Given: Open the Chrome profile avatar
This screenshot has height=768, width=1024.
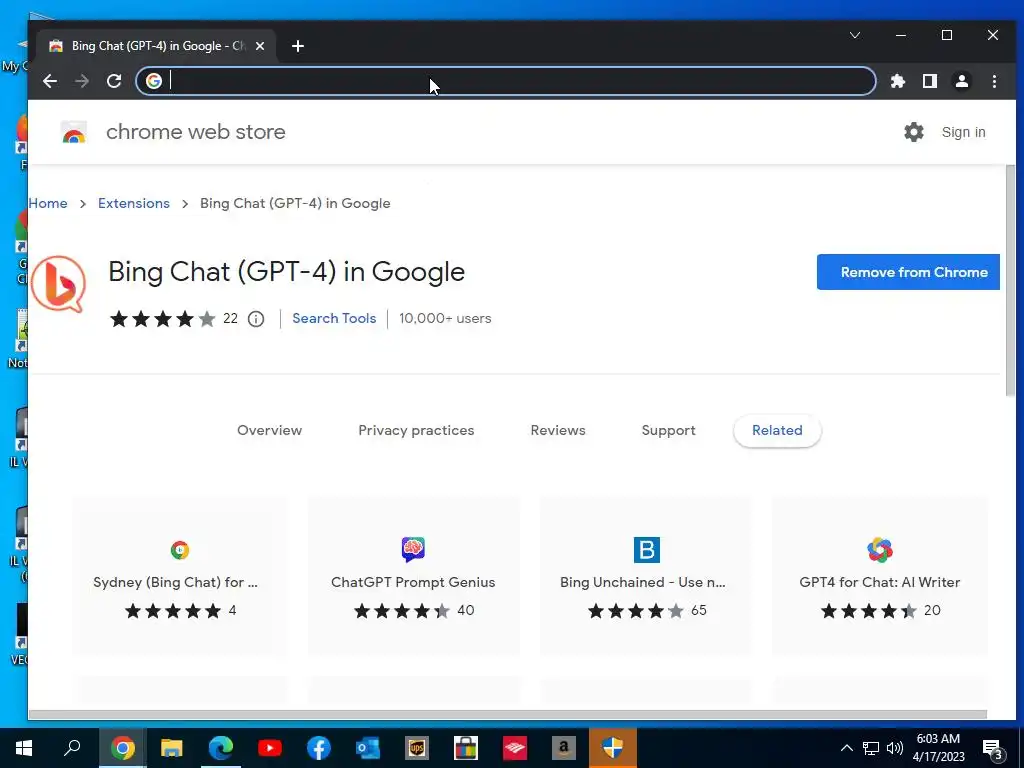Looking at the screenshot, I should pos(962,81).
